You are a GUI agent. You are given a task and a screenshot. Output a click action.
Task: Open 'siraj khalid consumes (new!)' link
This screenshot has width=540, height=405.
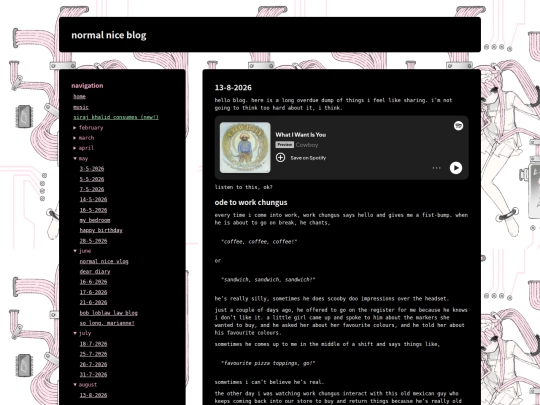tap(116, 117)
